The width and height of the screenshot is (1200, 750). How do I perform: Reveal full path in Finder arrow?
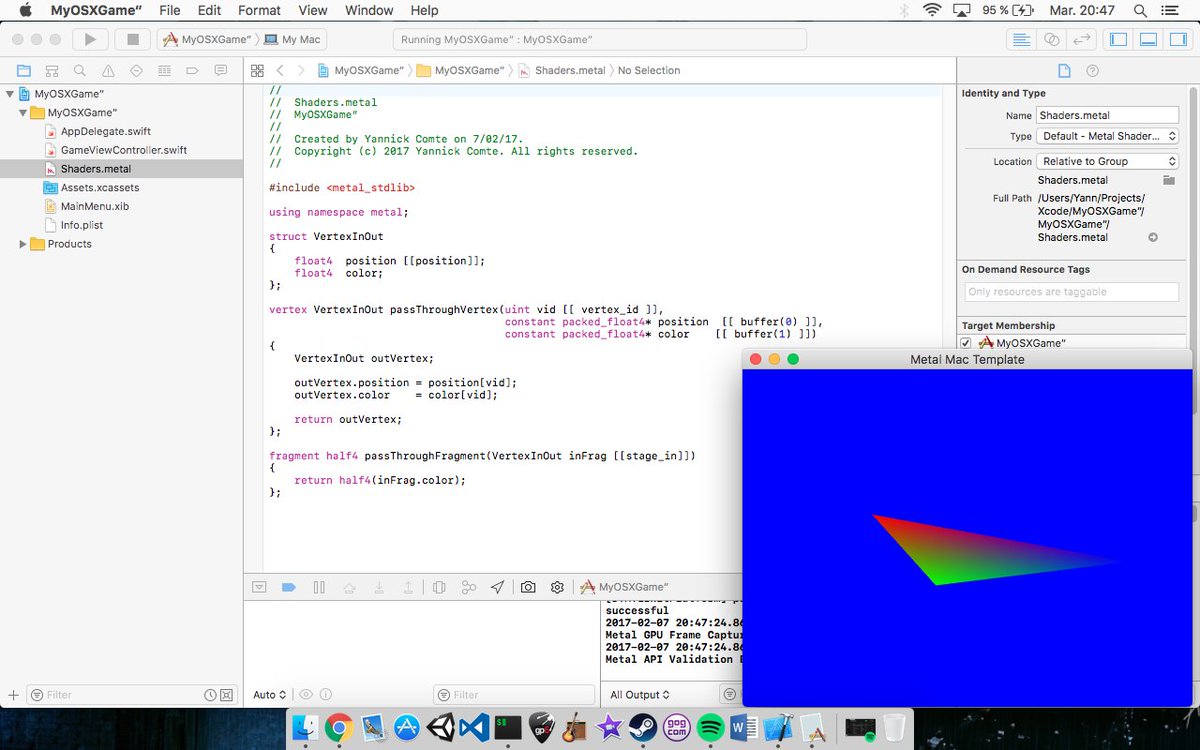coord(1152,237)
